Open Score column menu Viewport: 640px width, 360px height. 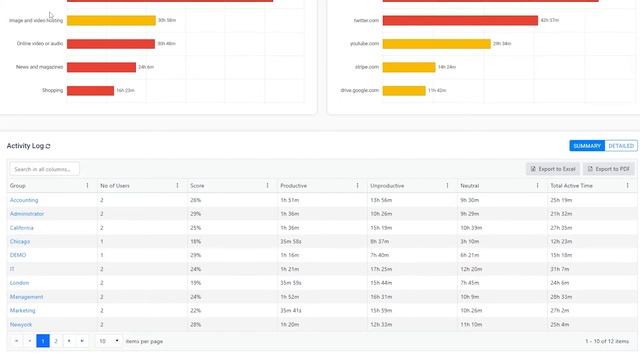(268, 186)
